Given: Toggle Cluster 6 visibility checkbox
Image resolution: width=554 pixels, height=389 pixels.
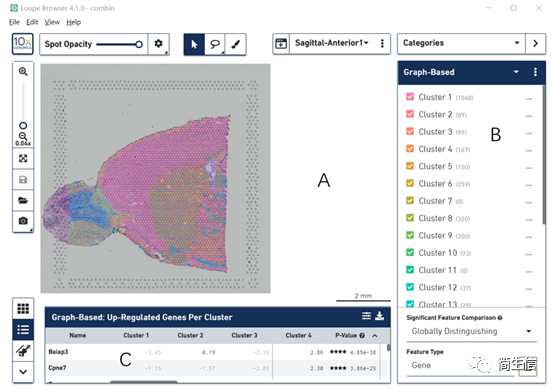Looking at the screenshot, I should coord(410,183).
